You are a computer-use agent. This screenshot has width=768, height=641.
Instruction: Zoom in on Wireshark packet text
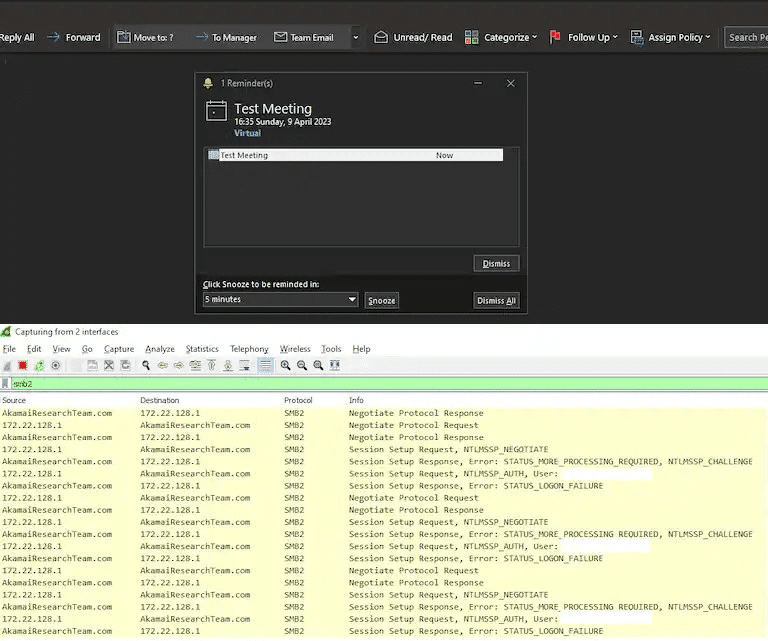[286, 365]
